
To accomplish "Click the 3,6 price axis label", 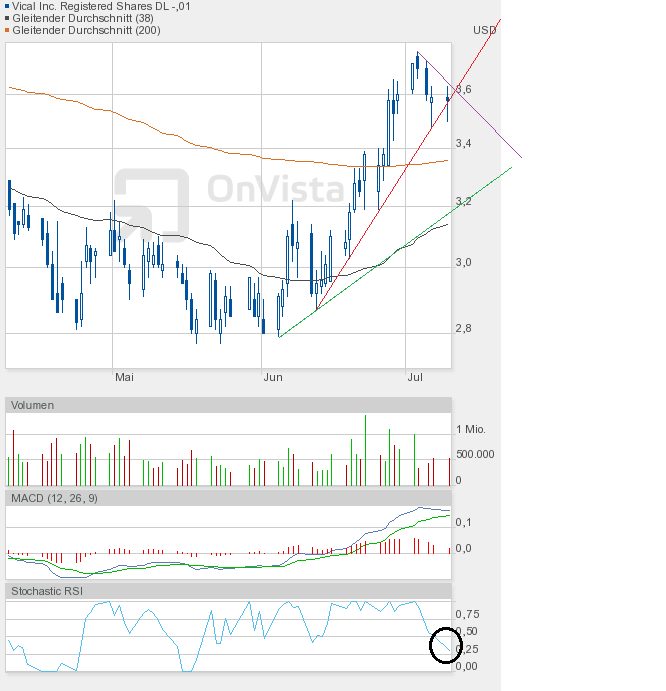I will point(463,89).
